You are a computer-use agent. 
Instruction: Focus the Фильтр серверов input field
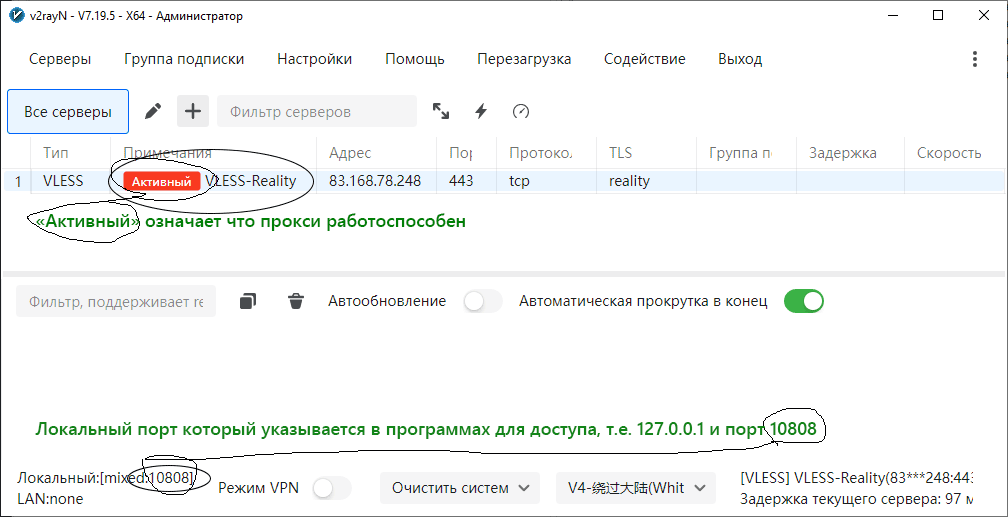click(x=317, y=111)
